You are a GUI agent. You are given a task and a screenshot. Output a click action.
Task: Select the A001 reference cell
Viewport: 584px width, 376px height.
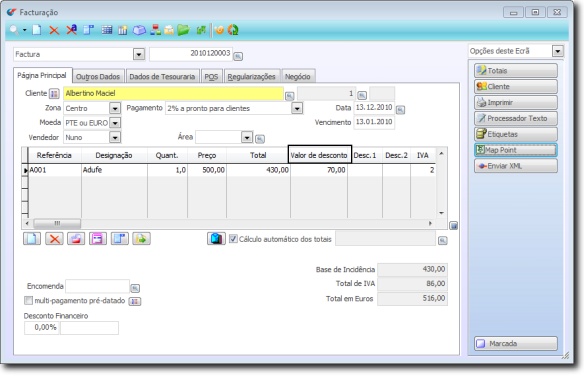click(54, 170)
